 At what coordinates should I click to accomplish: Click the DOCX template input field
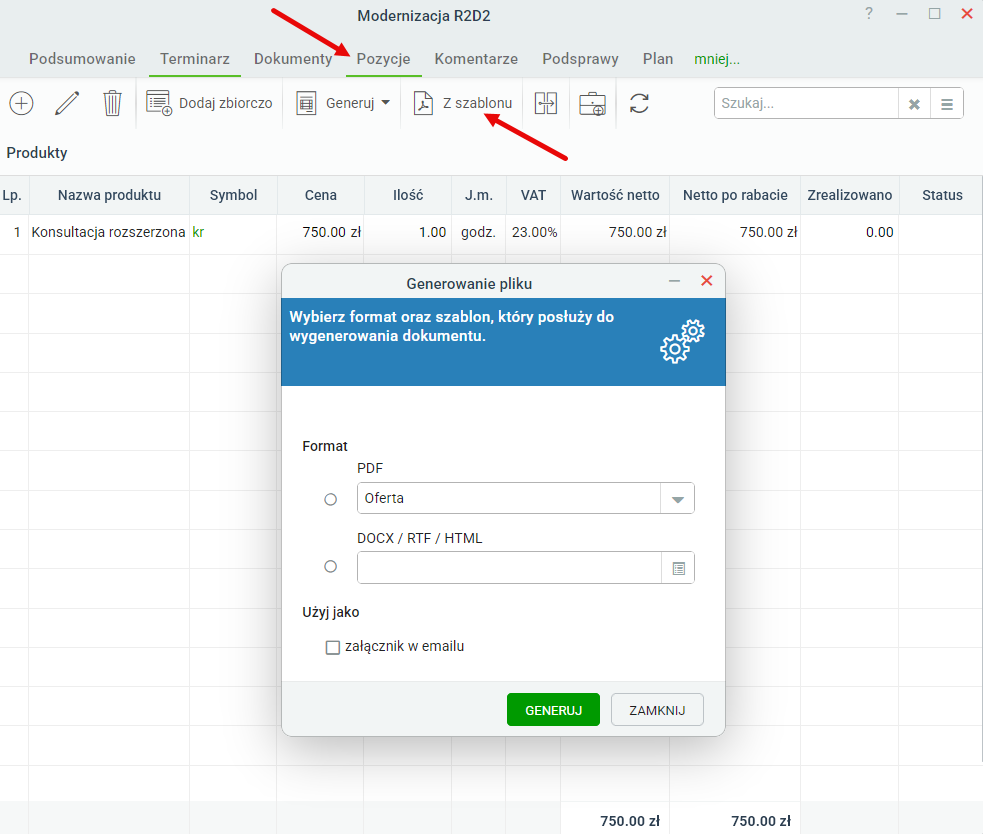pyautogui.click(x=509, y=567)
